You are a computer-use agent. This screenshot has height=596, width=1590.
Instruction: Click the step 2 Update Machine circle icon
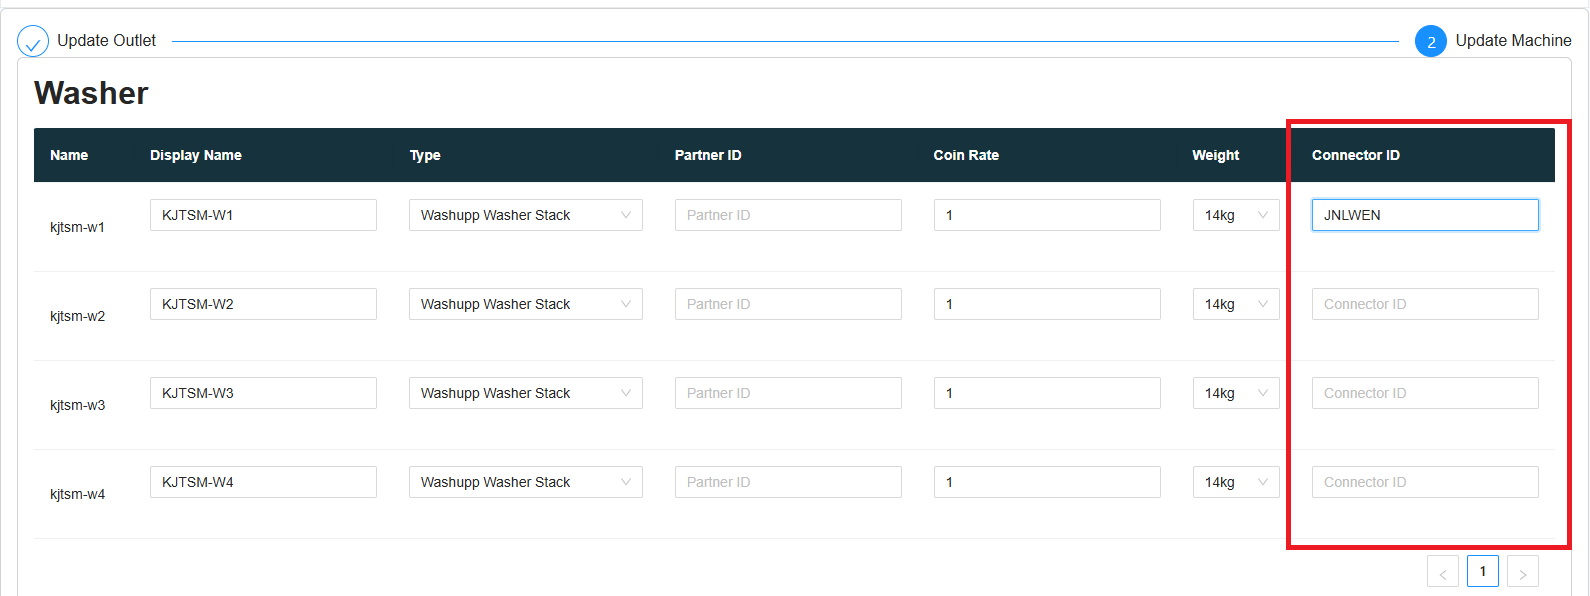pyautogui.click(x=1431, y=41)
